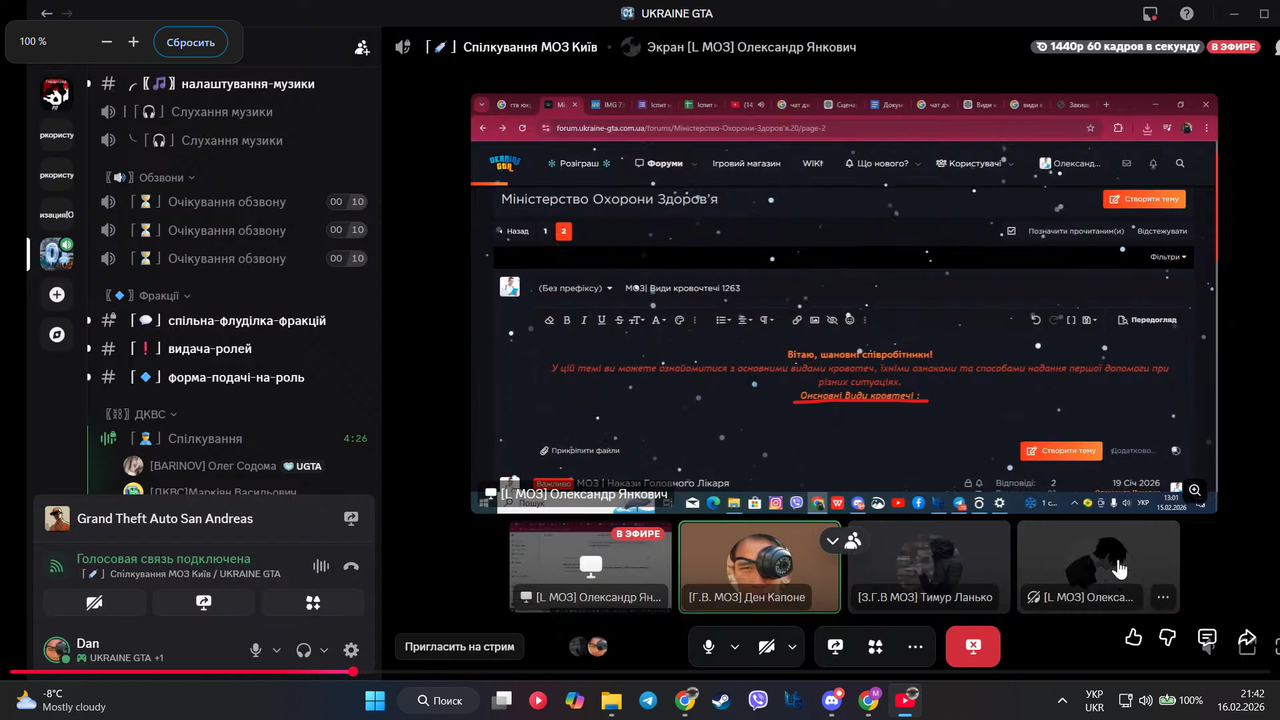Open activities icon in the bottom call controls

tap(875, 647)
